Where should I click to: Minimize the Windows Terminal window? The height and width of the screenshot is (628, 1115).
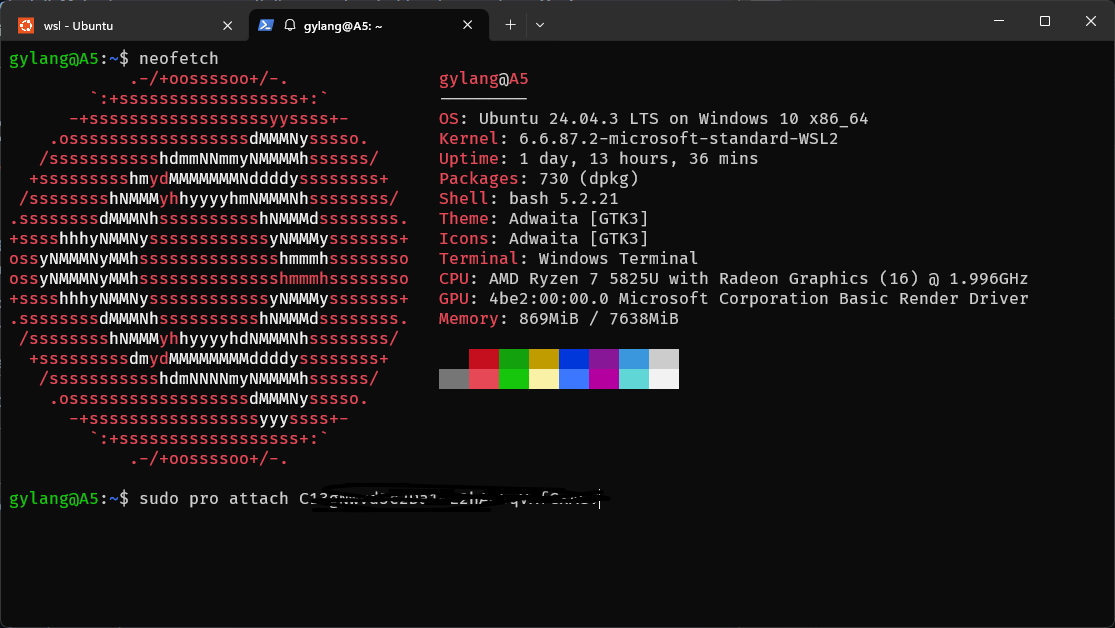coord(999,21)
